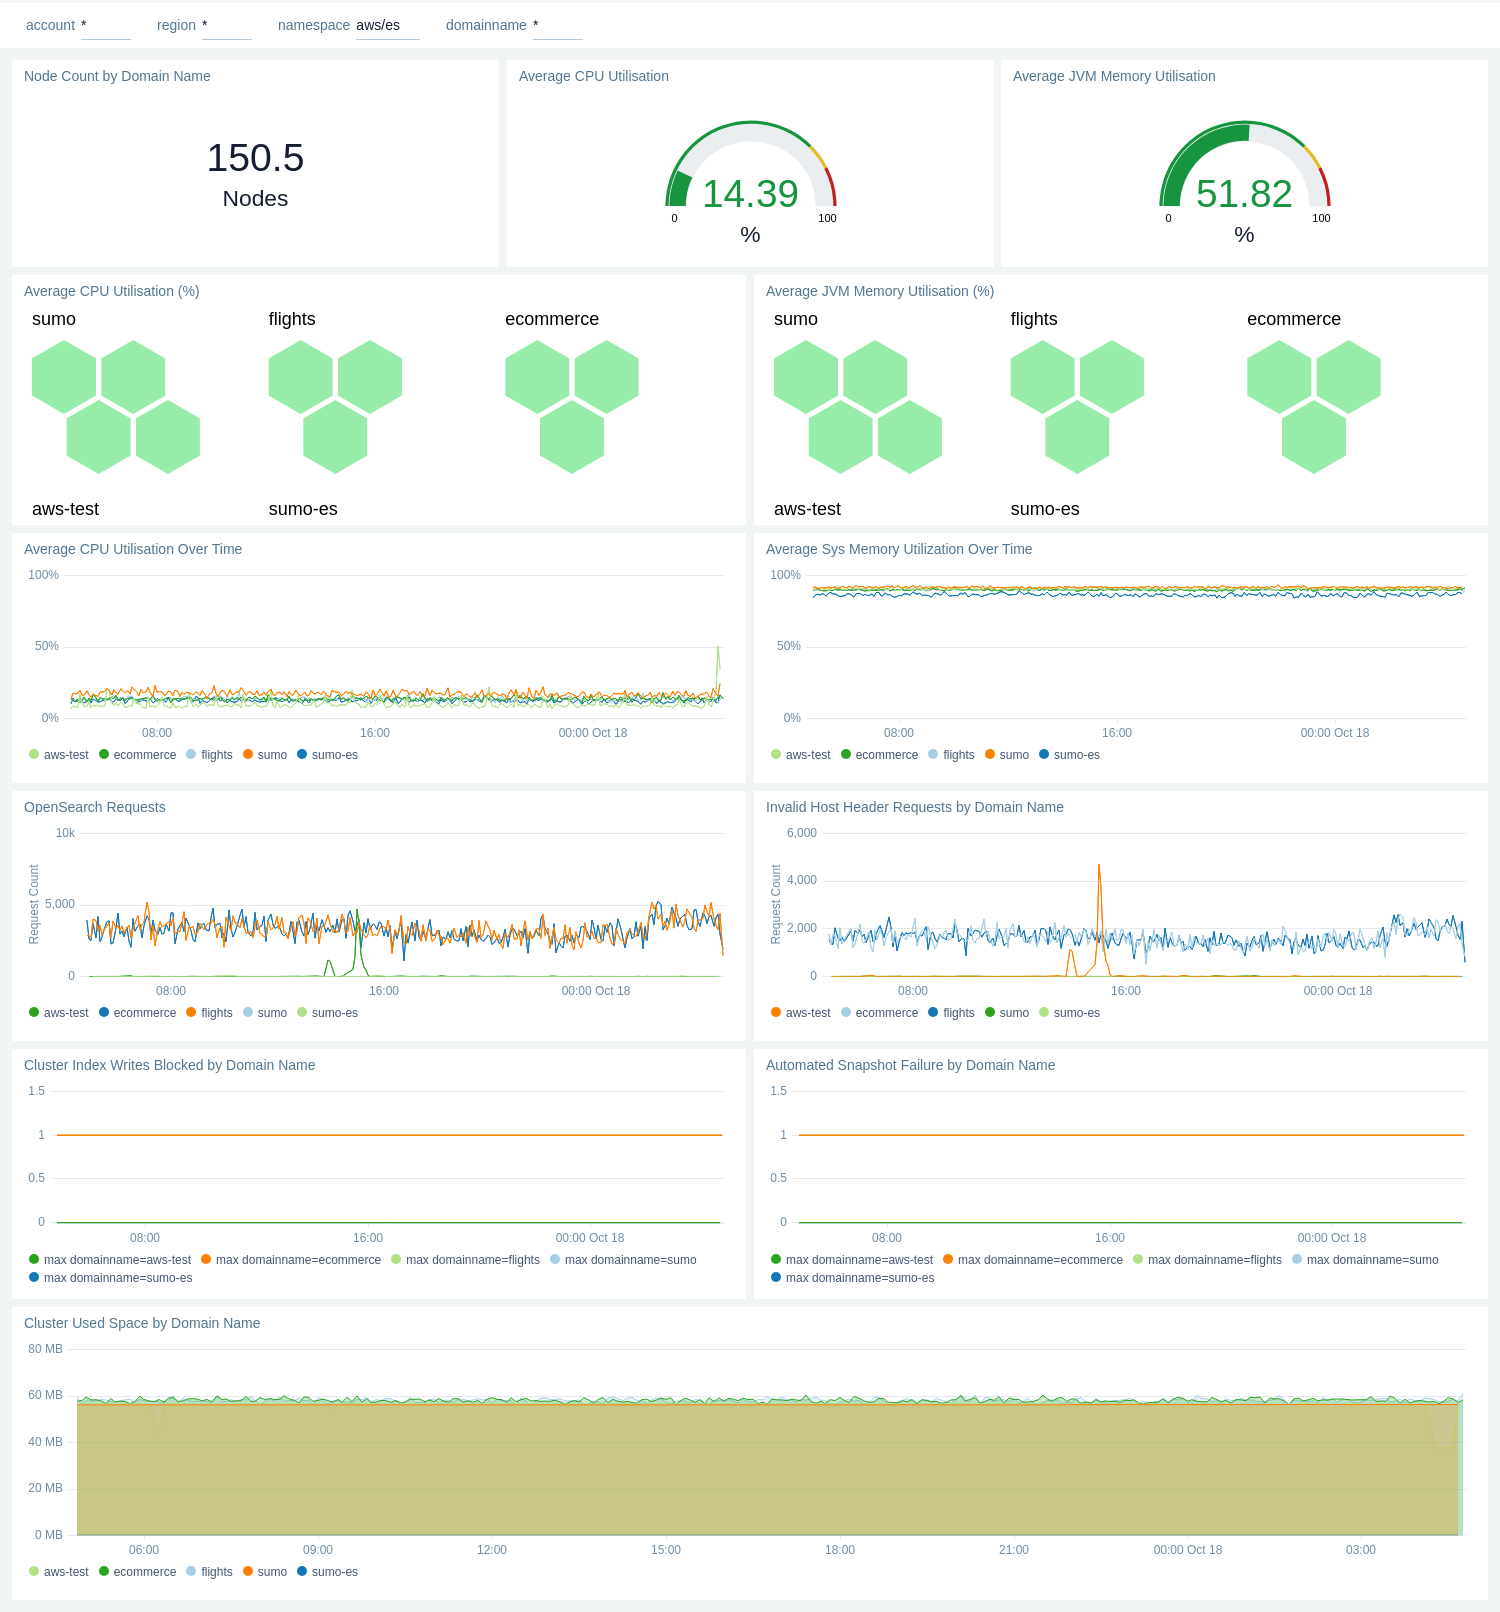This screenshot has width=1500, height=1612.
Task: Click the aws-test label in JVM Memory honeycomb
Action: click(x=807, y=509)
